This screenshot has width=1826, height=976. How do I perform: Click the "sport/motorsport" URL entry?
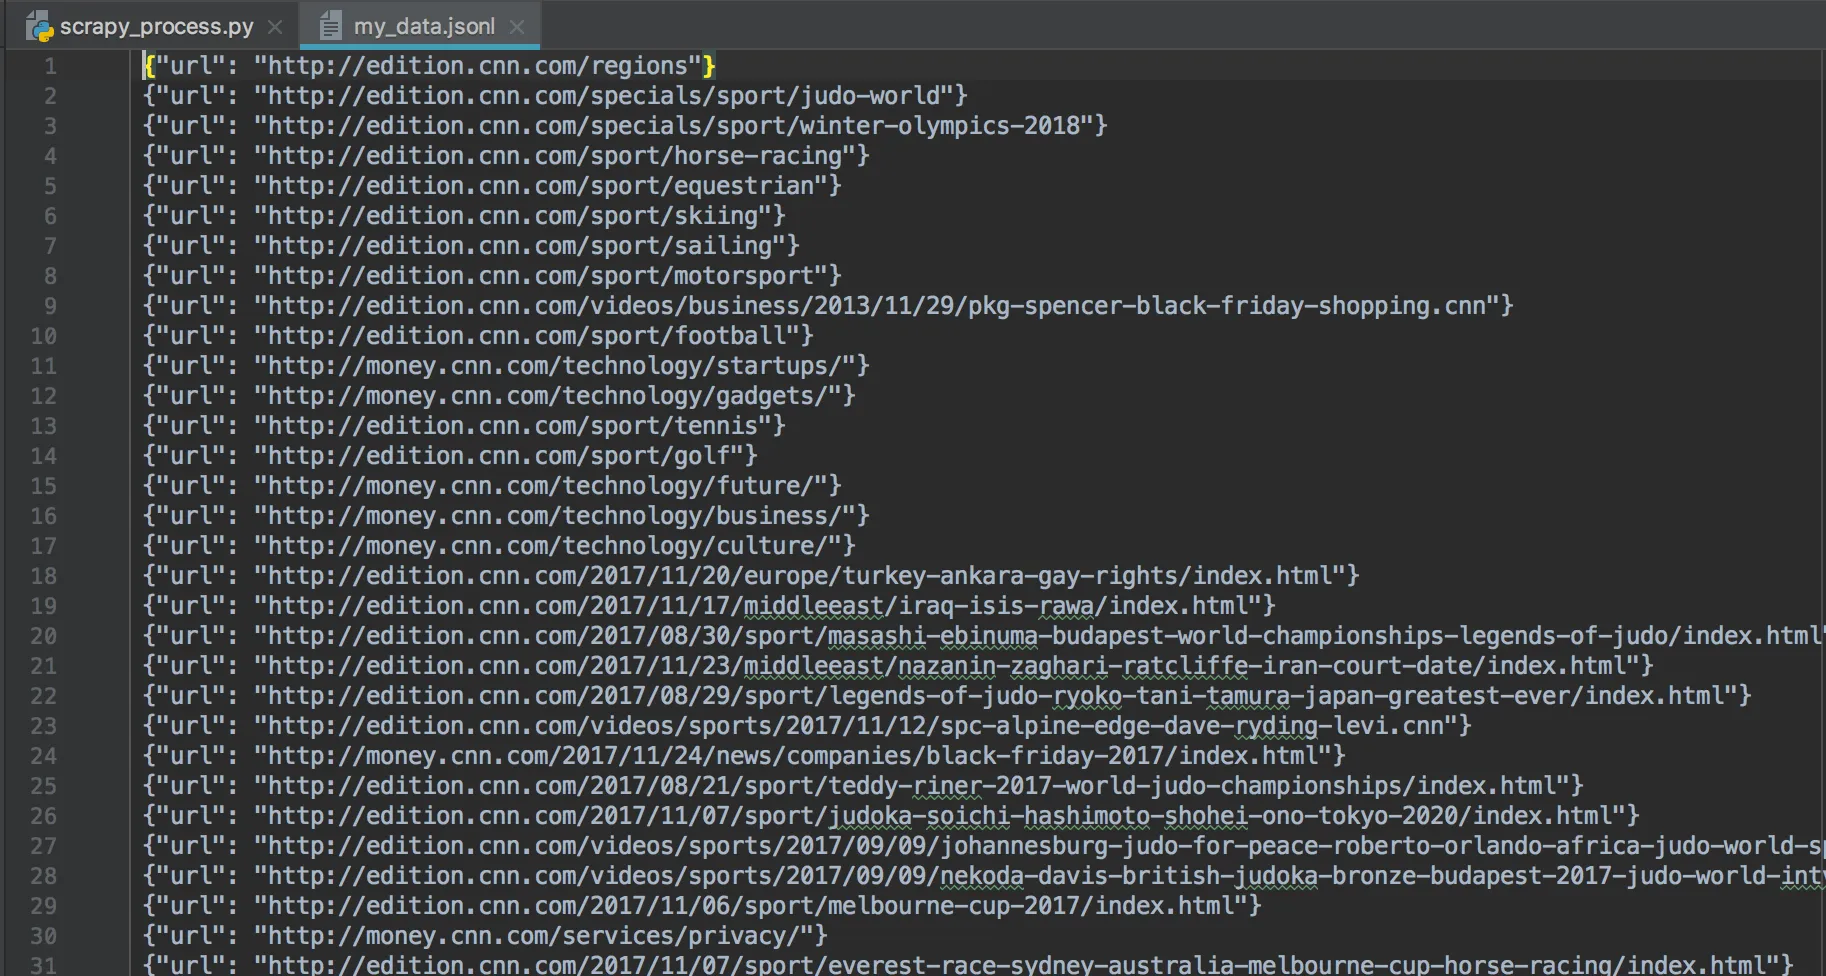click(x=492, y=276)
